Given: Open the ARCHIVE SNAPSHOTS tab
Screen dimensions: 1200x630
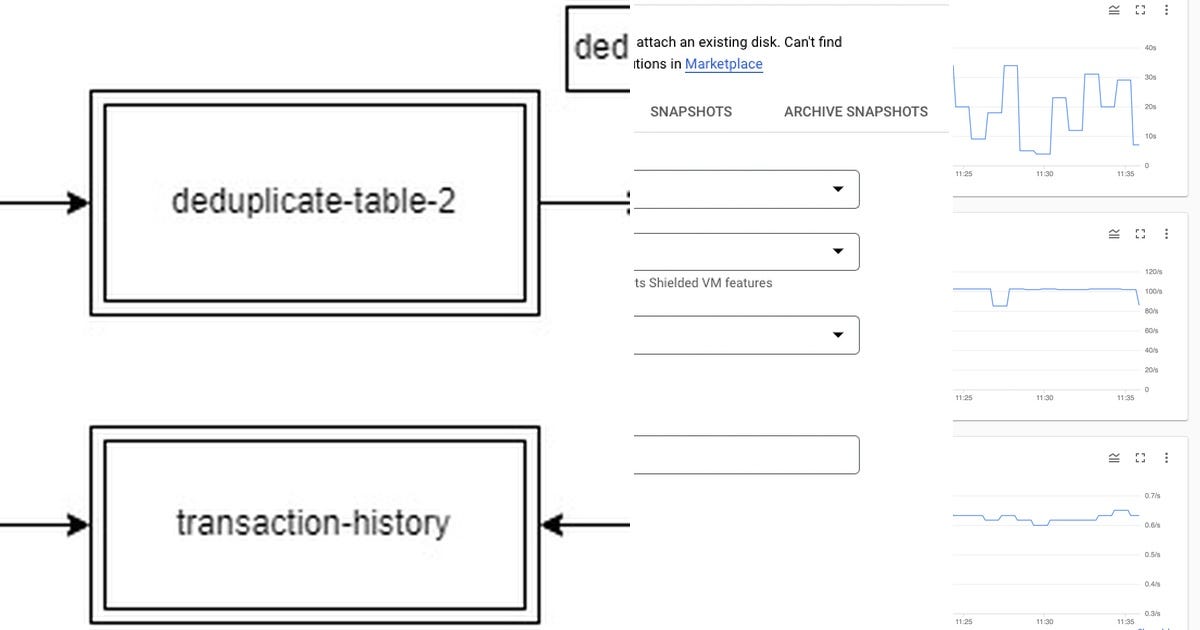Looking at the screenshot, I should click(856, 112).
